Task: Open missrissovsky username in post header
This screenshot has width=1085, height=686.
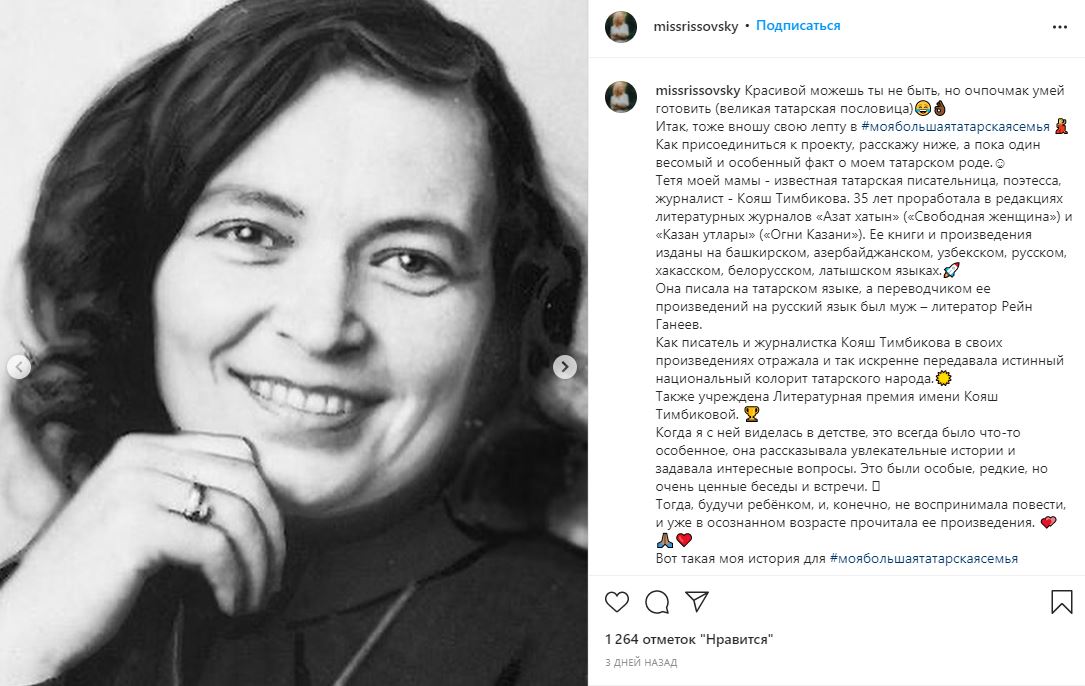Action: tap(696, 26)
